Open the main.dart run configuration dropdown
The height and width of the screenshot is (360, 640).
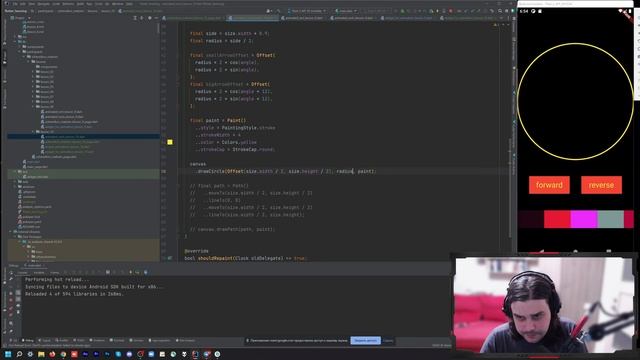click(346, 11)
